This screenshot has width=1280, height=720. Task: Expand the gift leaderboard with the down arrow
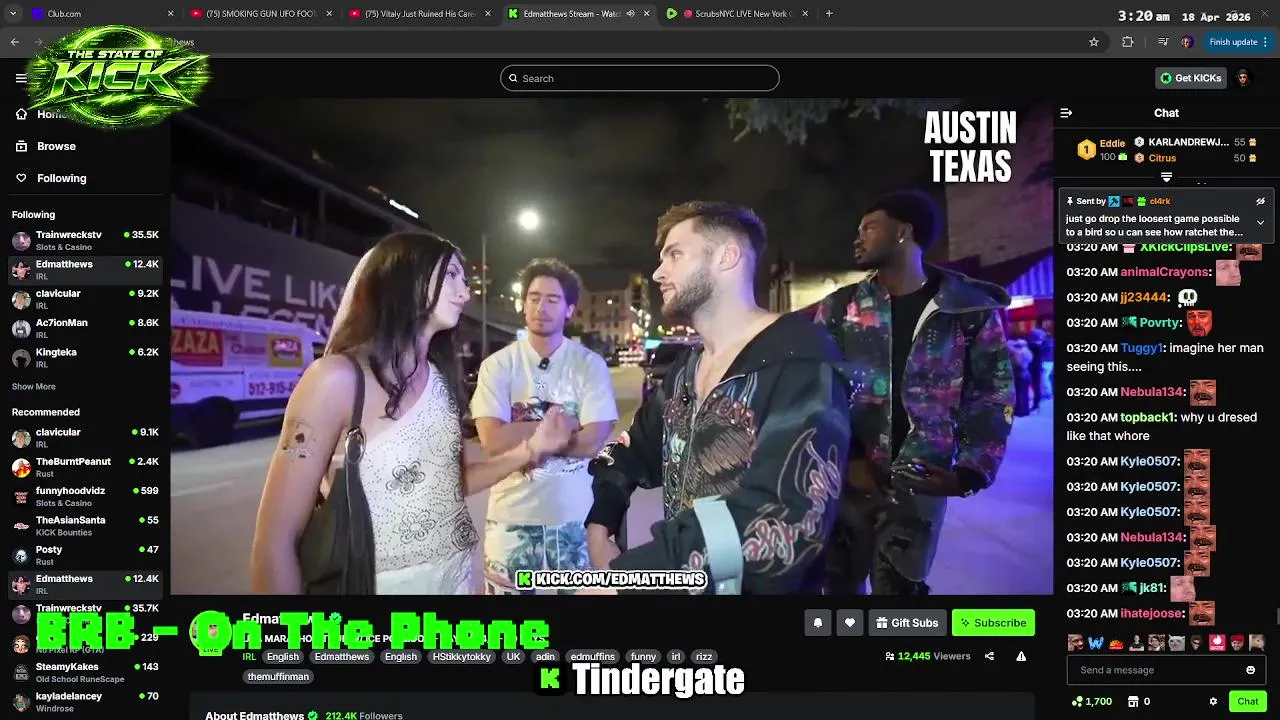tap(1166, 177)
